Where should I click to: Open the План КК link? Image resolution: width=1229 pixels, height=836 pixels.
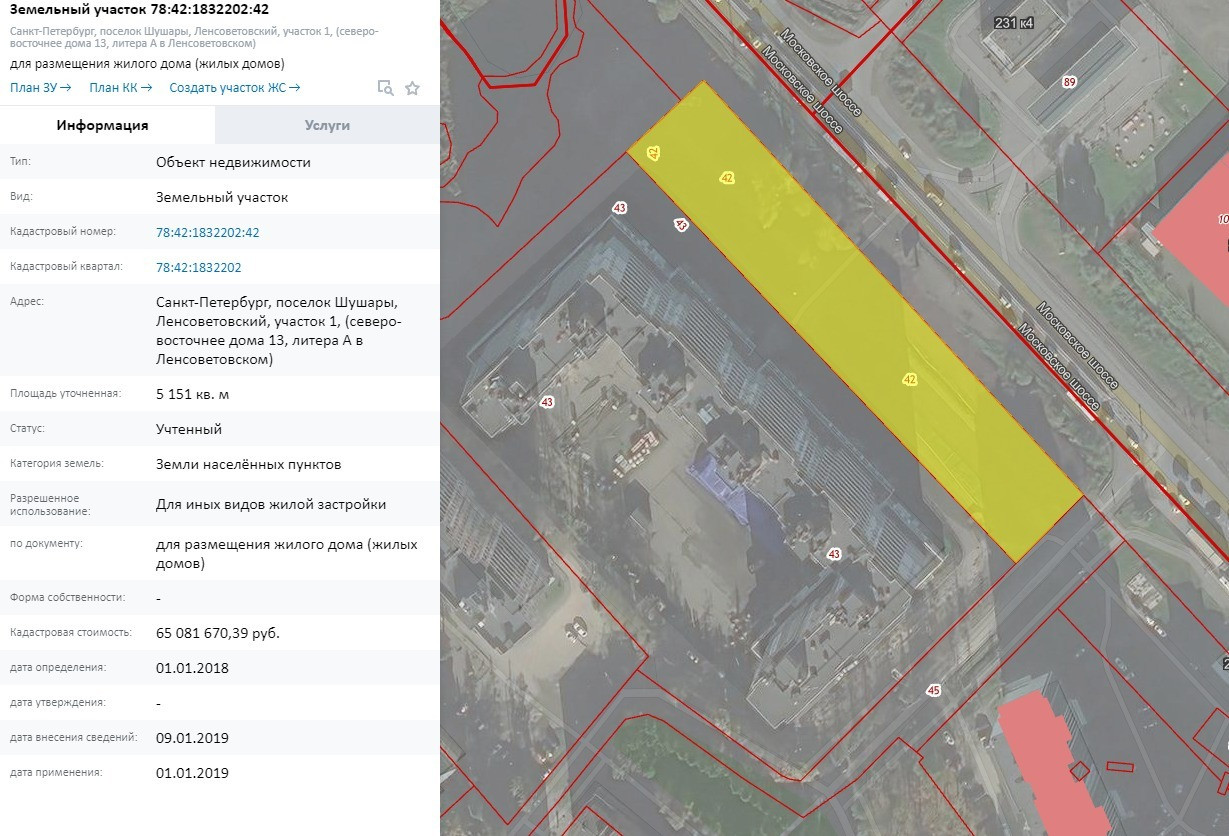(x=121, y=88)
